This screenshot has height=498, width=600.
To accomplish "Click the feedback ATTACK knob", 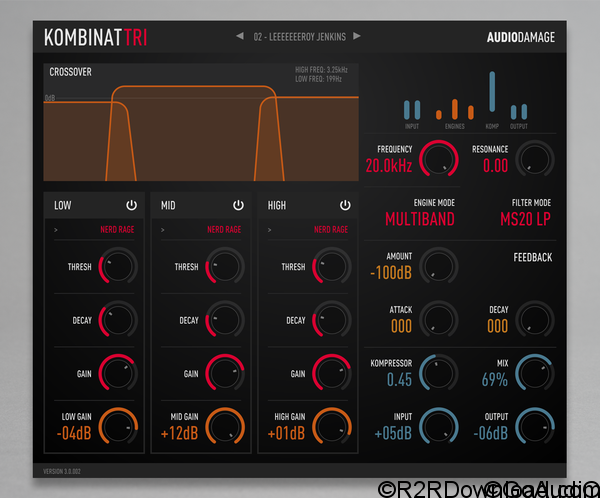I will [439, 320].
